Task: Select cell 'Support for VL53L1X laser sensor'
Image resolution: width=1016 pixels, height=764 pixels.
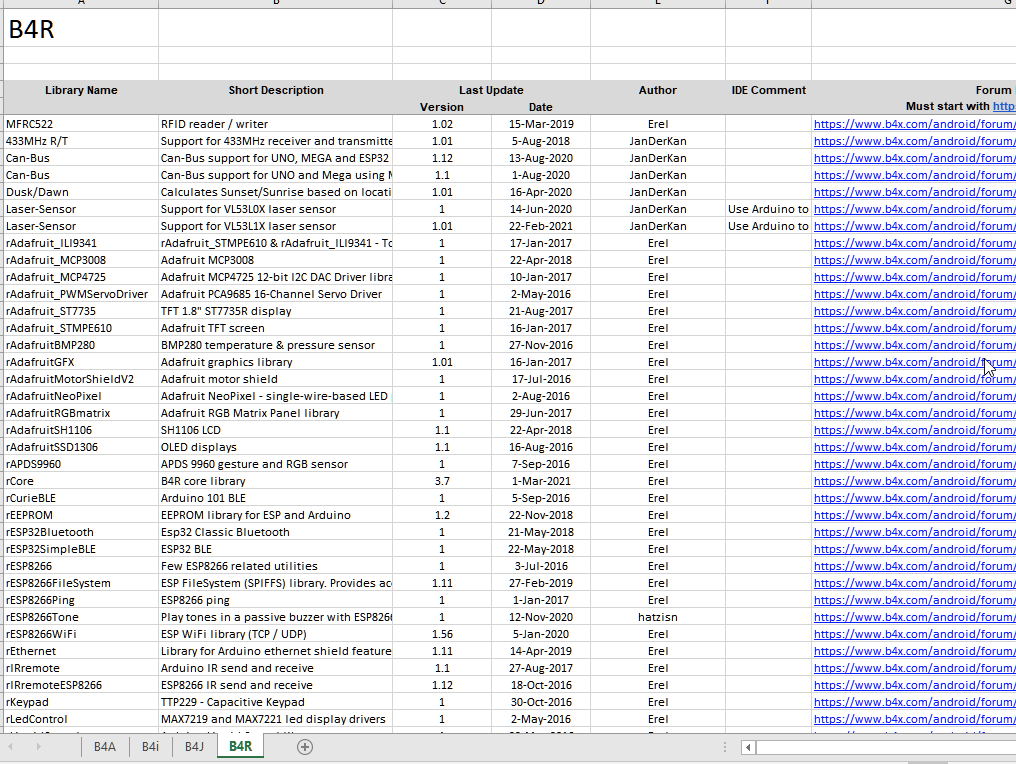Action: (275, 226)
